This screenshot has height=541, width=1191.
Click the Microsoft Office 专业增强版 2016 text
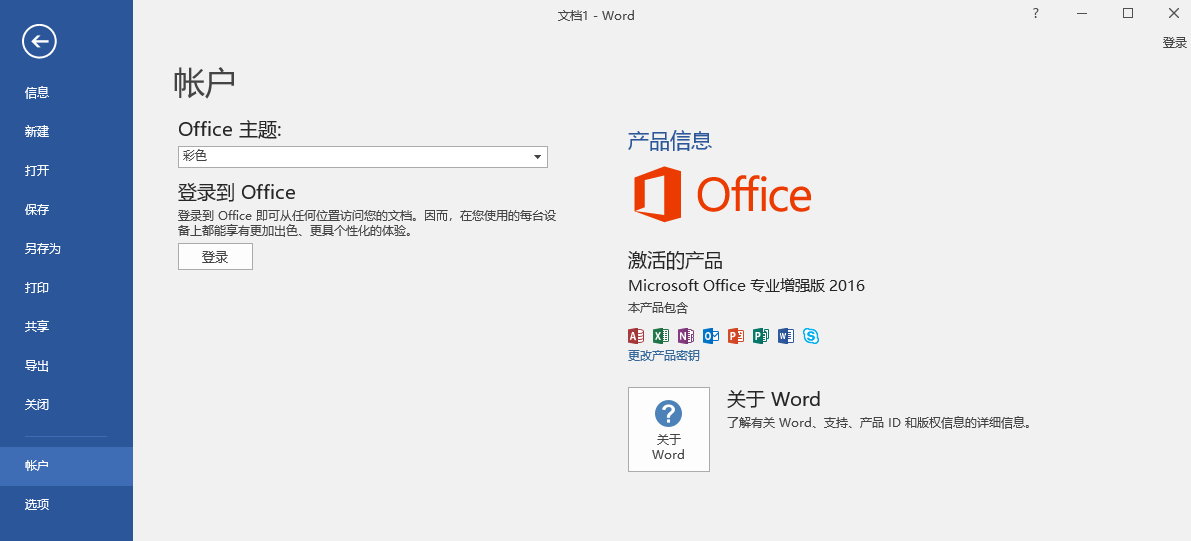click(x=747, y=286)
